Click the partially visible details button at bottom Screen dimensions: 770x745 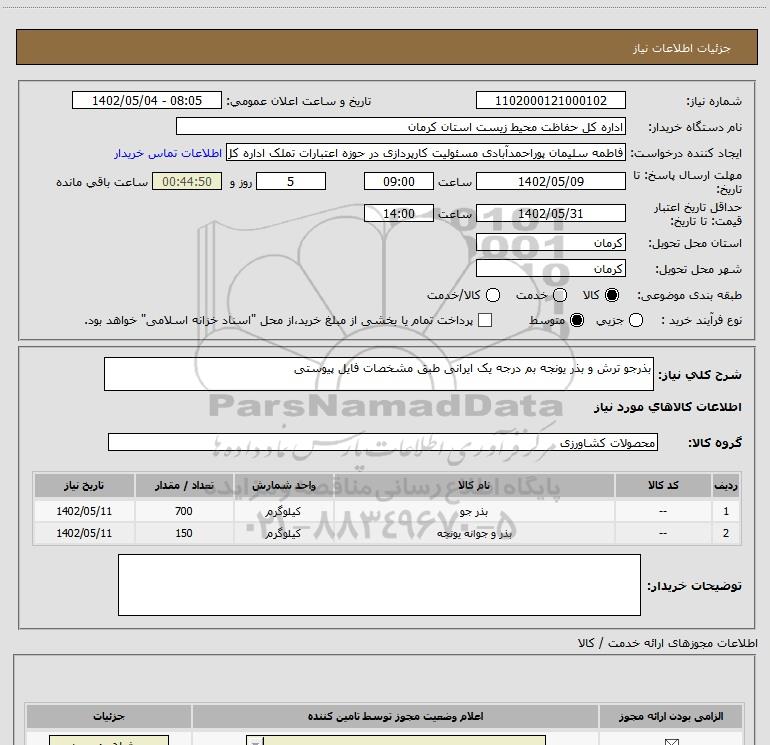point(109,741)
